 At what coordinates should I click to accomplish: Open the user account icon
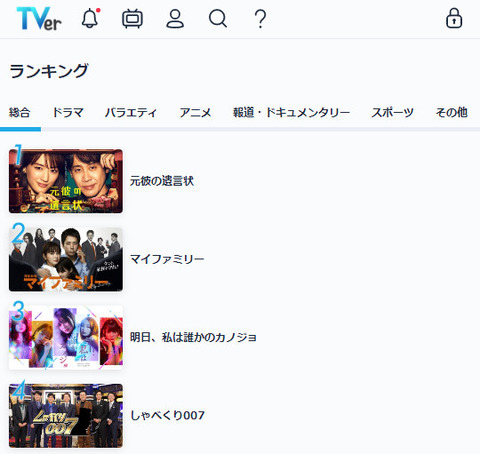pyautogui.click(x=175, y=19)
